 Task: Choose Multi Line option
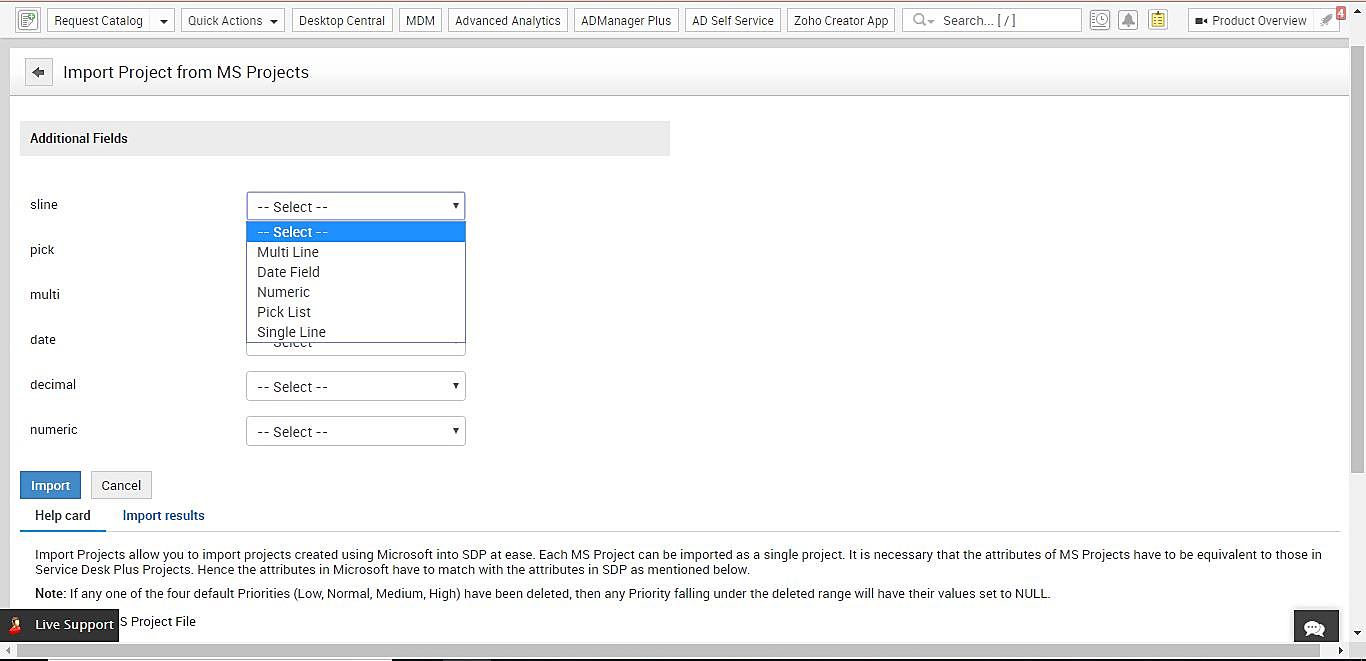click(x=356, y=252)
